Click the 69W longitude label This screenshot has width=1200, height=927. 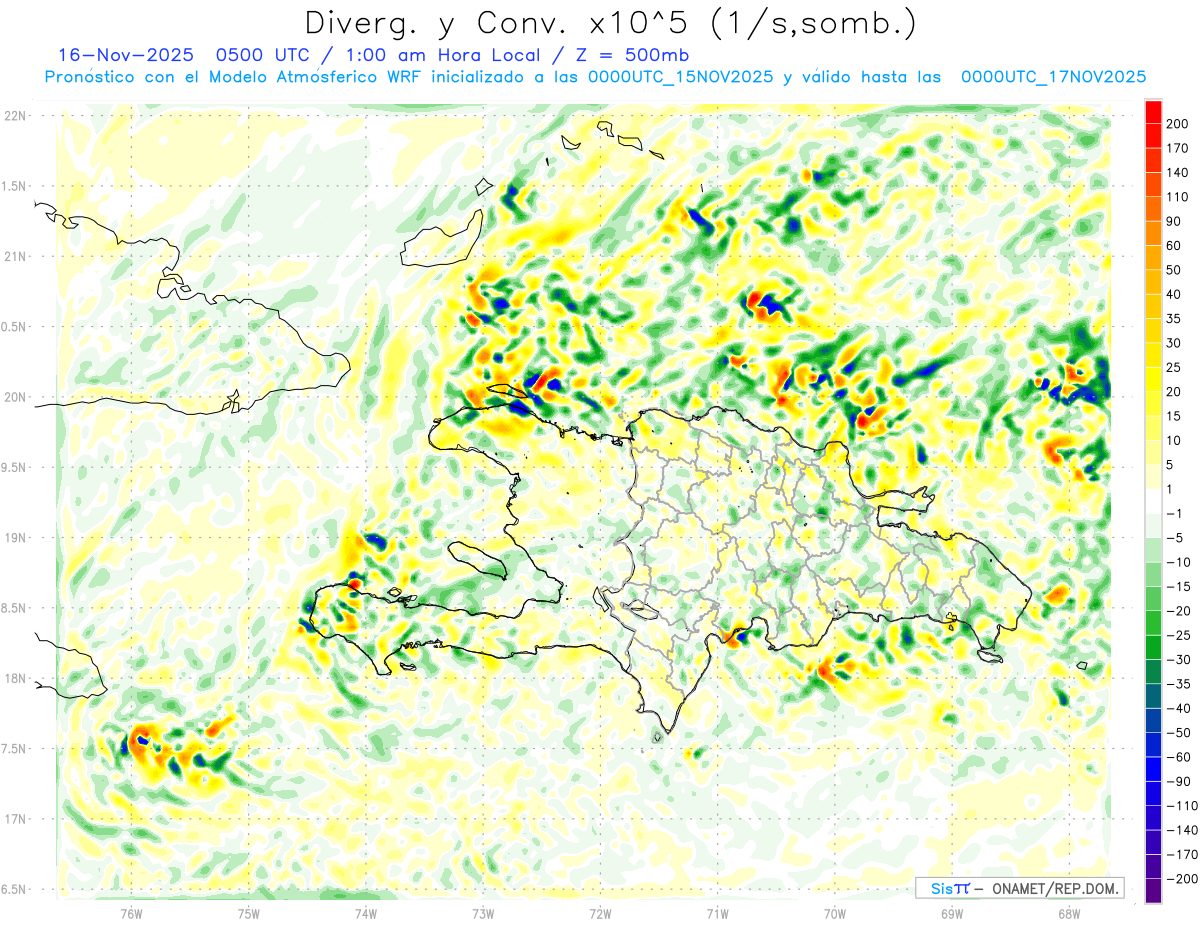click(x=951, y=914)
